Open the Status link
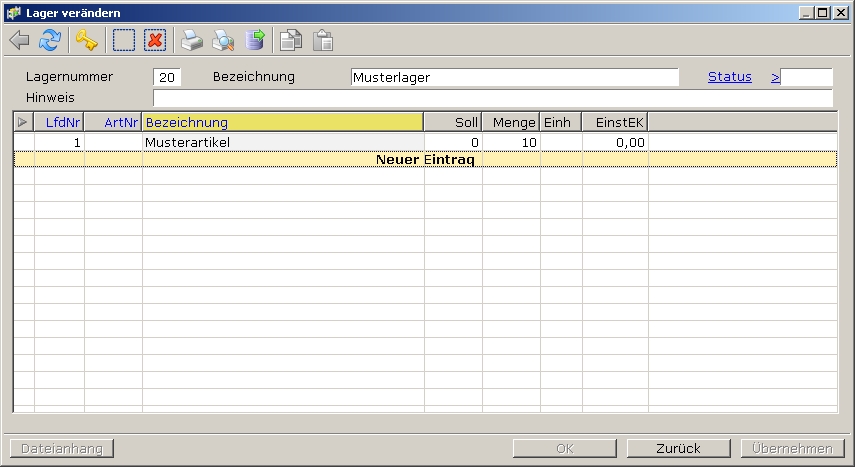This screenshot has width=855, height=467. [729, 77]
